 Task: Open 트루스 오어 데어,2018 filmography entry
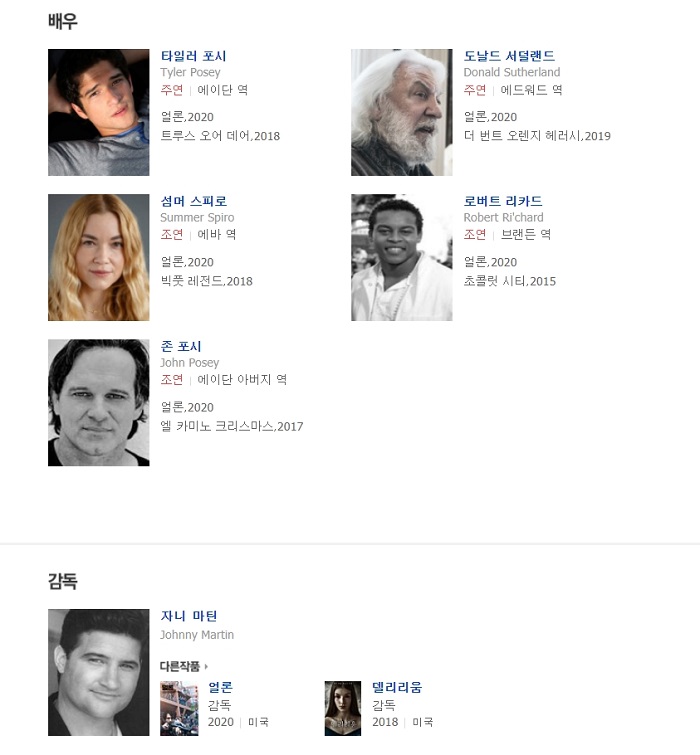220,136
